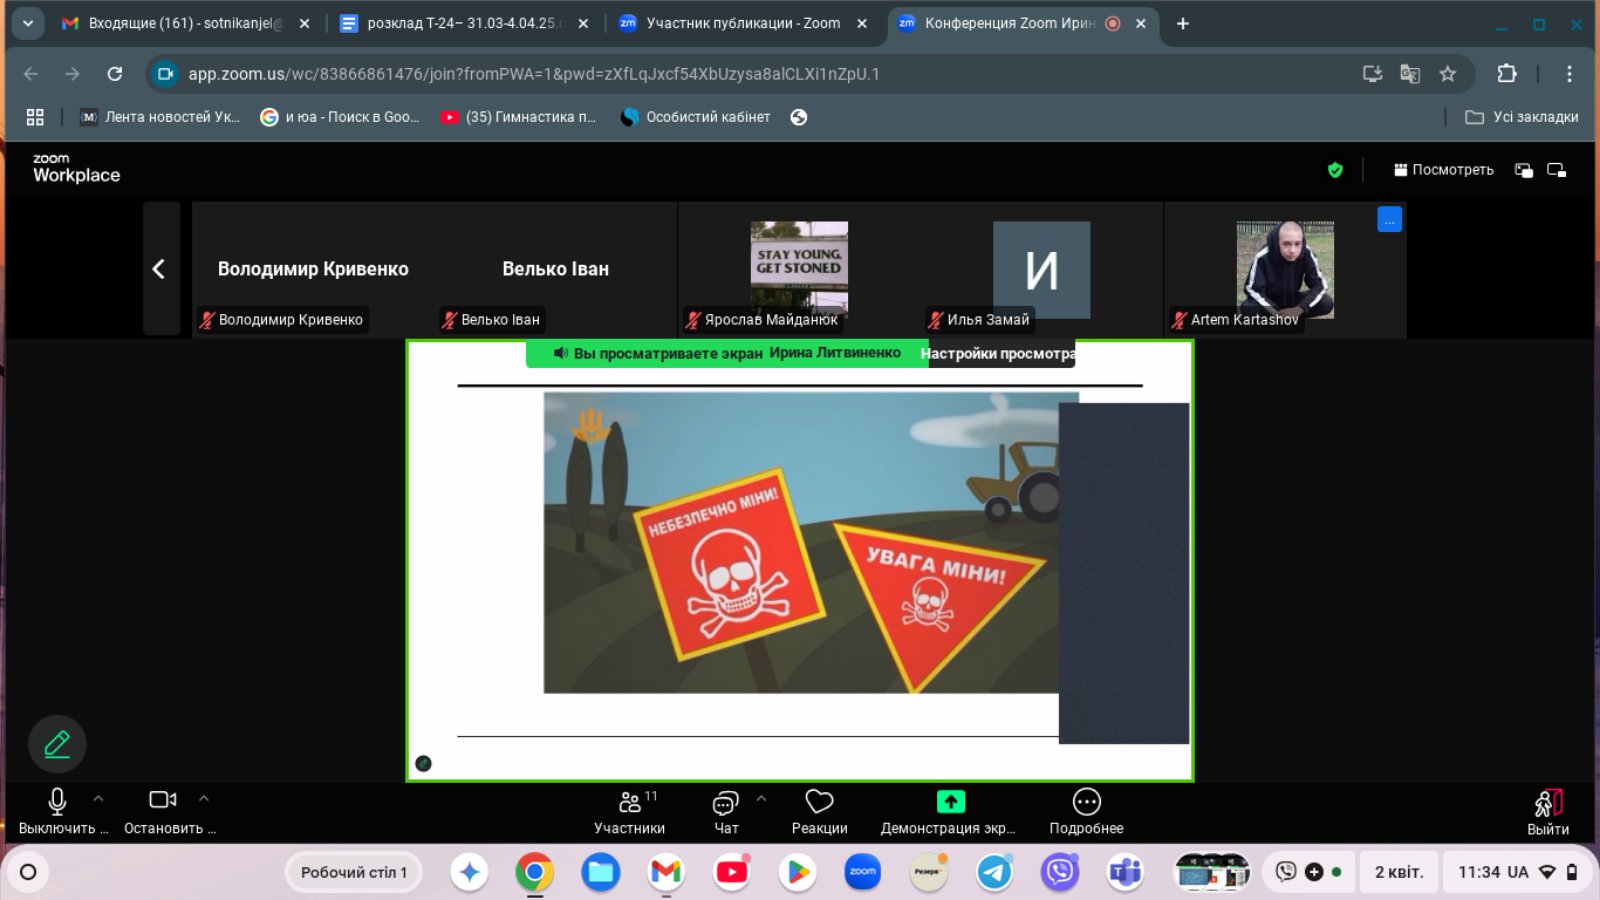Open system tray clock 11:34
Viewport: 1600px width, 900px height.
(1517, 872)
